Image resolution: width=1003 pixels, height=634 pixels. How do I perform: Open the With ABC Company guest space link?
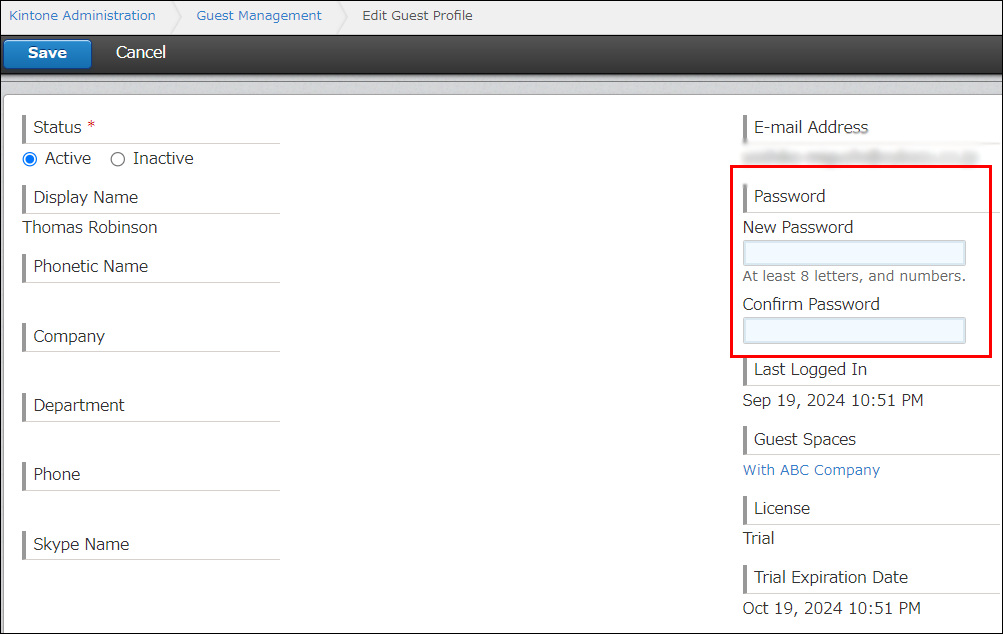coord(811,469)
